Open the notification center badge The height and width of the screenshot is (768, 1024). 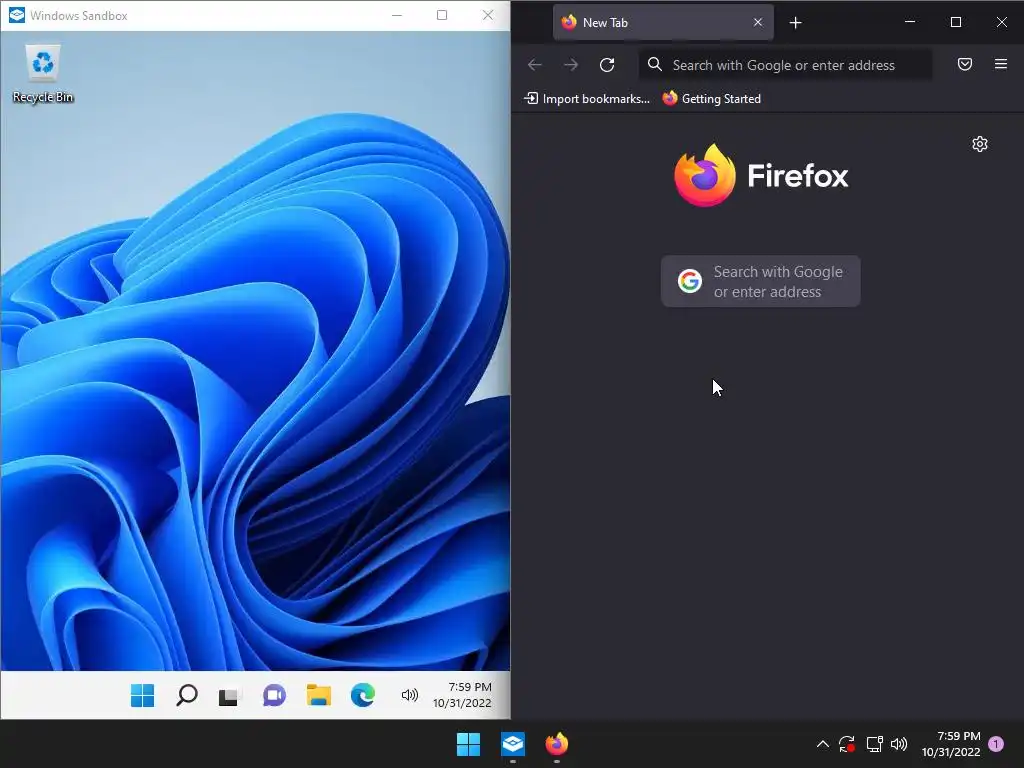[996, 744]
